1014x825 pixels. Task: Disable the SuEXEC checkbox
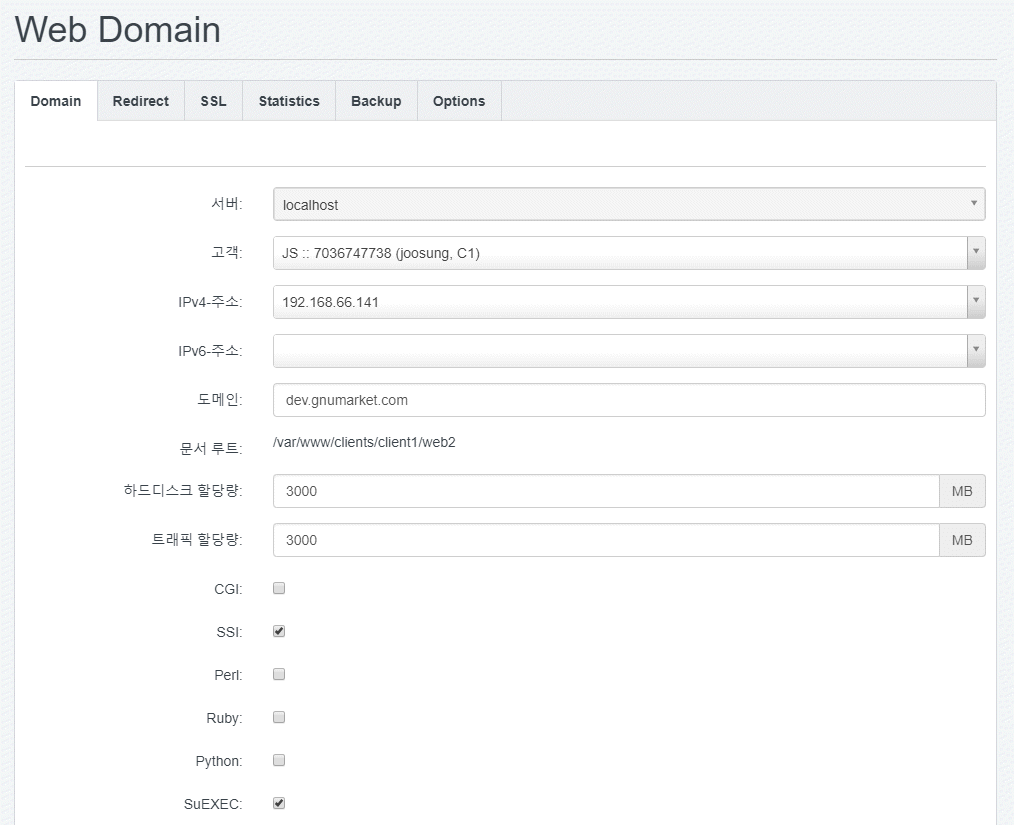280,803
